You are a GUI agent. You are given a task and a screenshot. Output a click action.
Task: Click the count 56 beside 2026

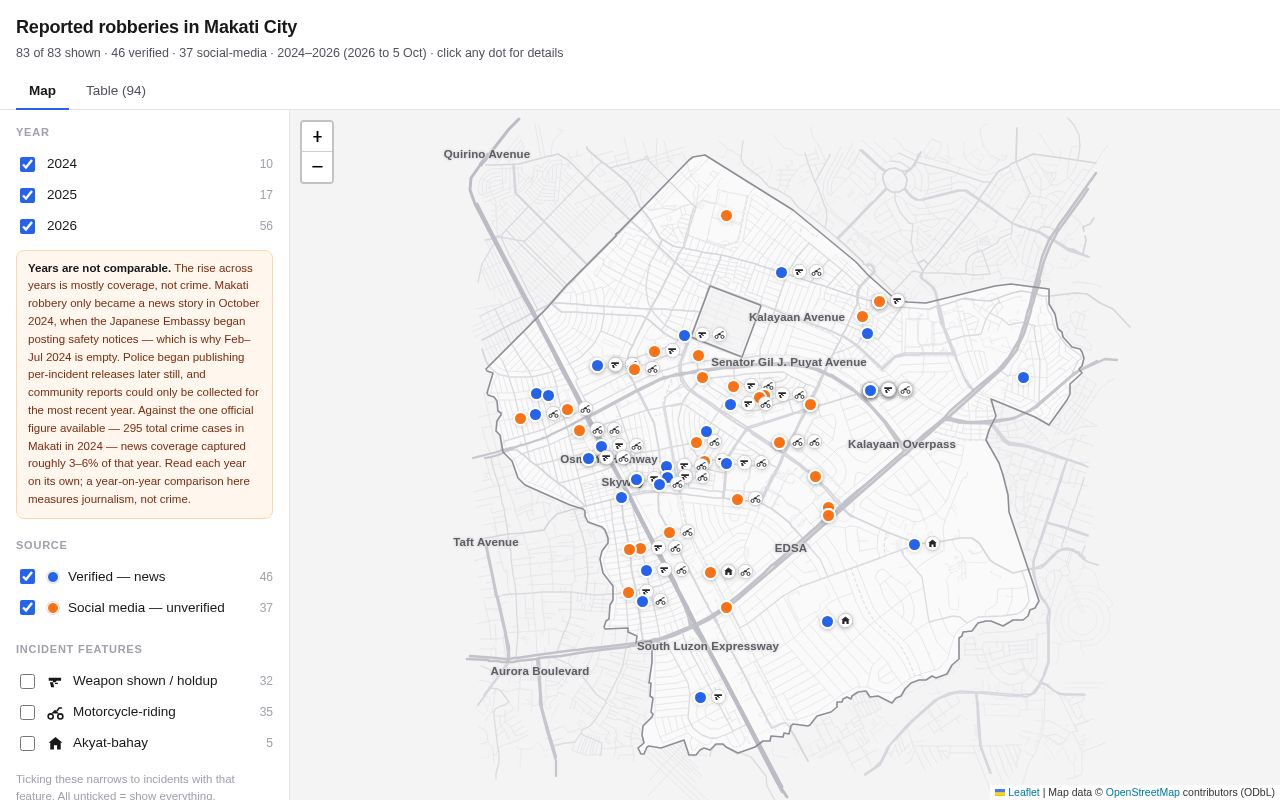tap(266, 226)
